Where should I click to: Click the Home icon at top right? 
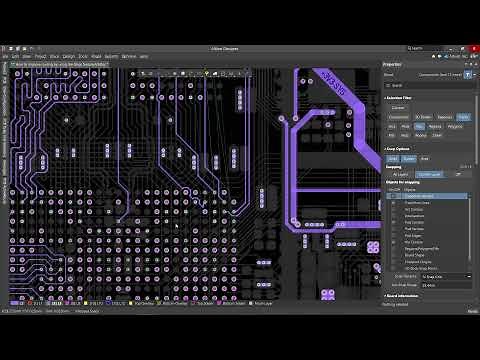pos(433,57)
